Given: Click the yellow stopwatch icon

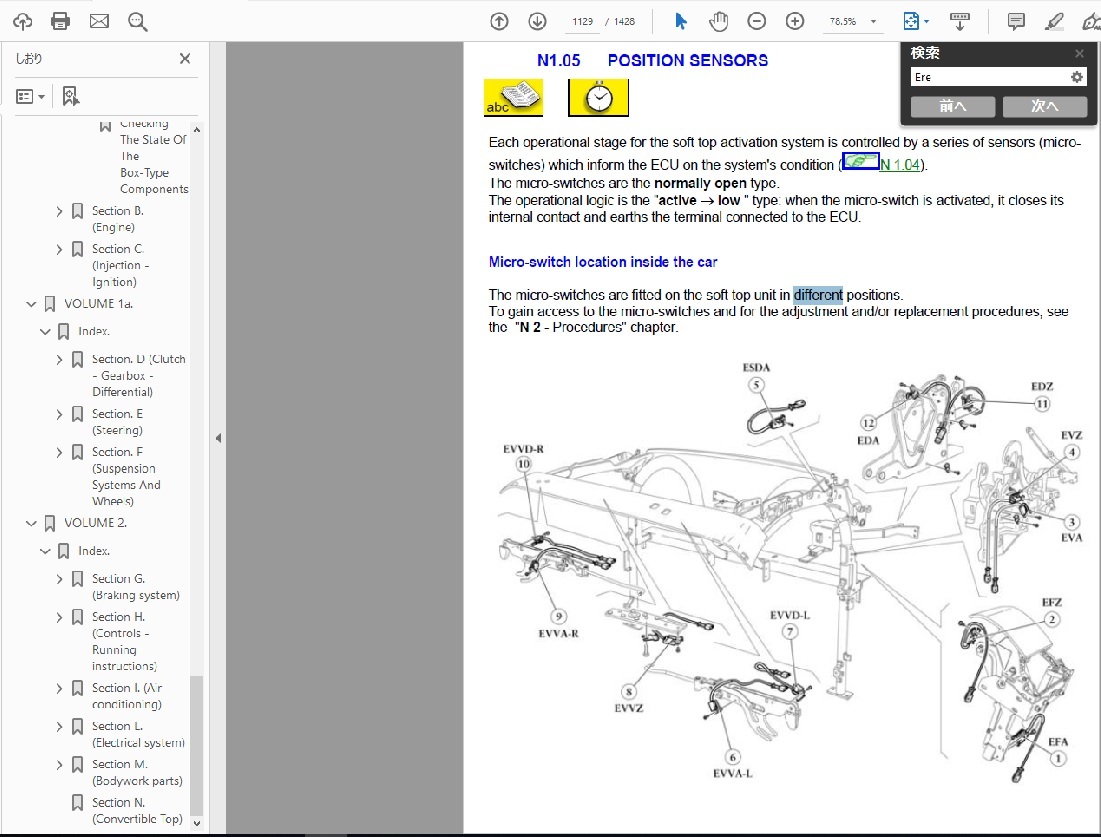Looking at the screenshot, I should [x=598, y=97].
